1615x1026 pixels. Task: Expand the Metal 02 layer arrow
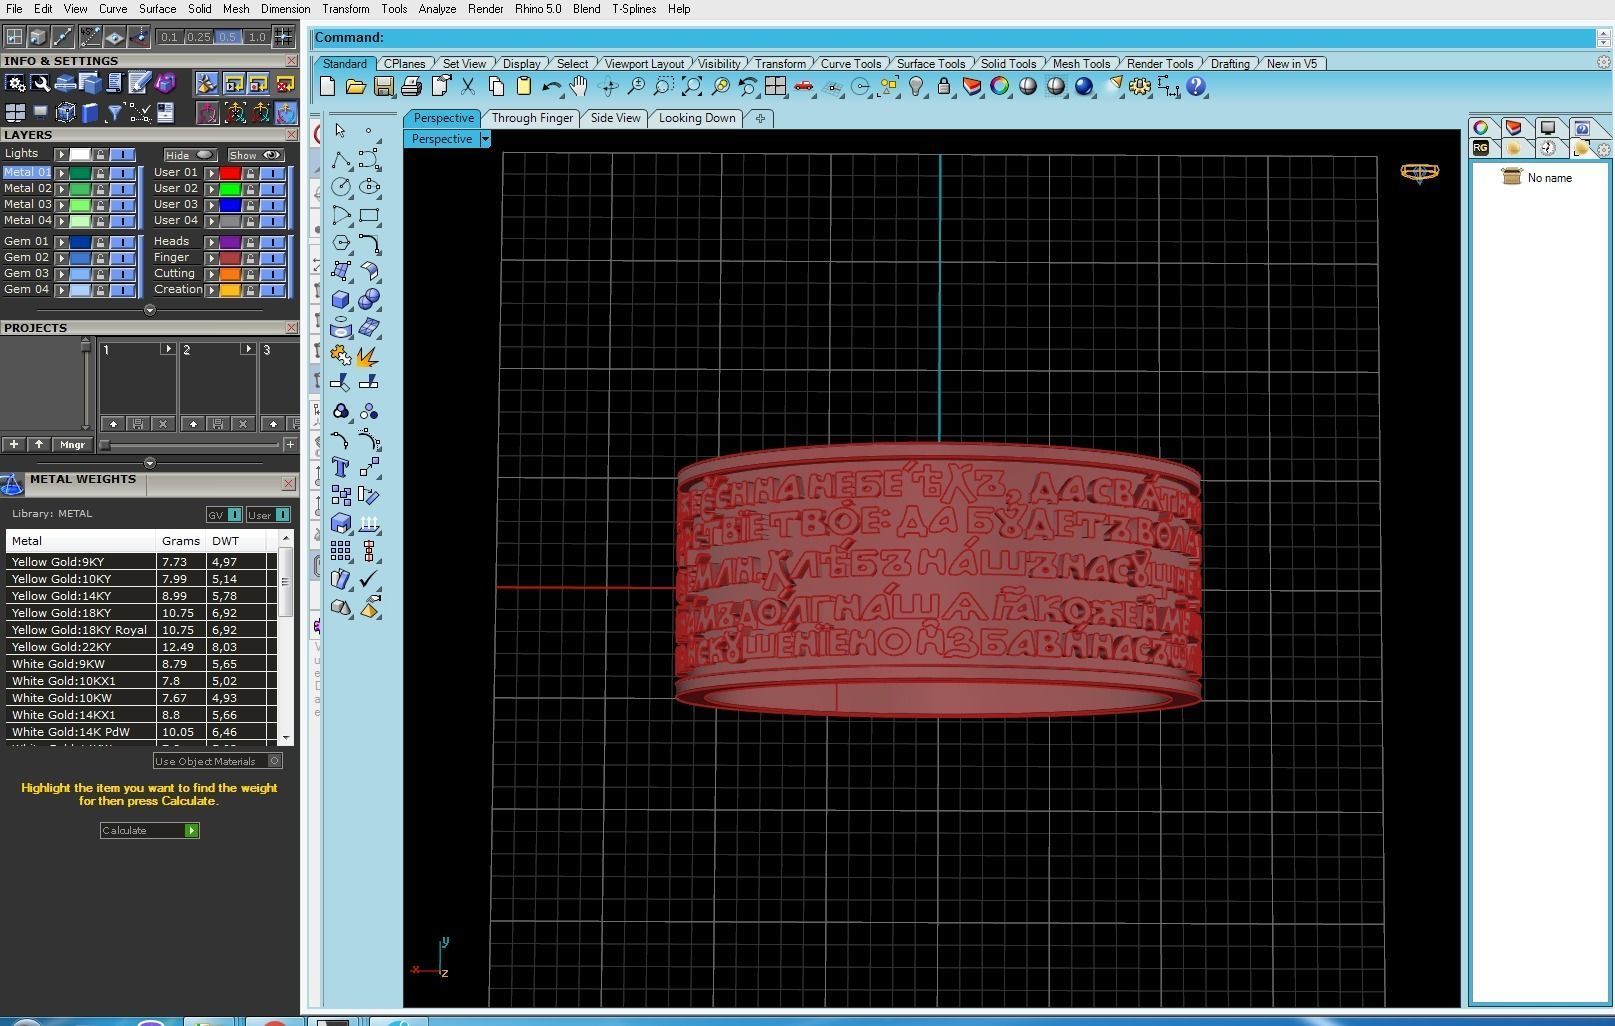(x=62, y=189)
